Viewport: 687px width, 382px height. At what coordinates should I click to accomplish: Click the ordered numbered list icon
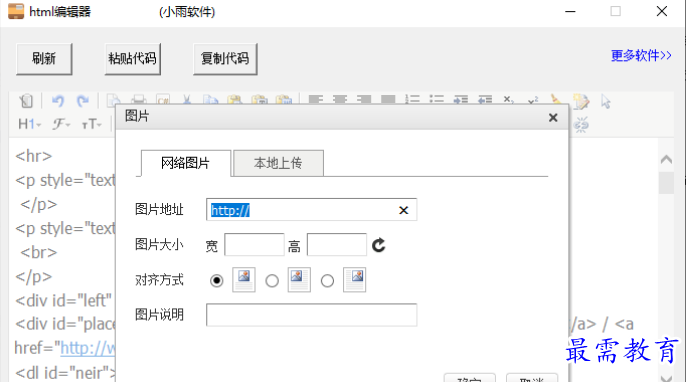(x=412, y=99)
